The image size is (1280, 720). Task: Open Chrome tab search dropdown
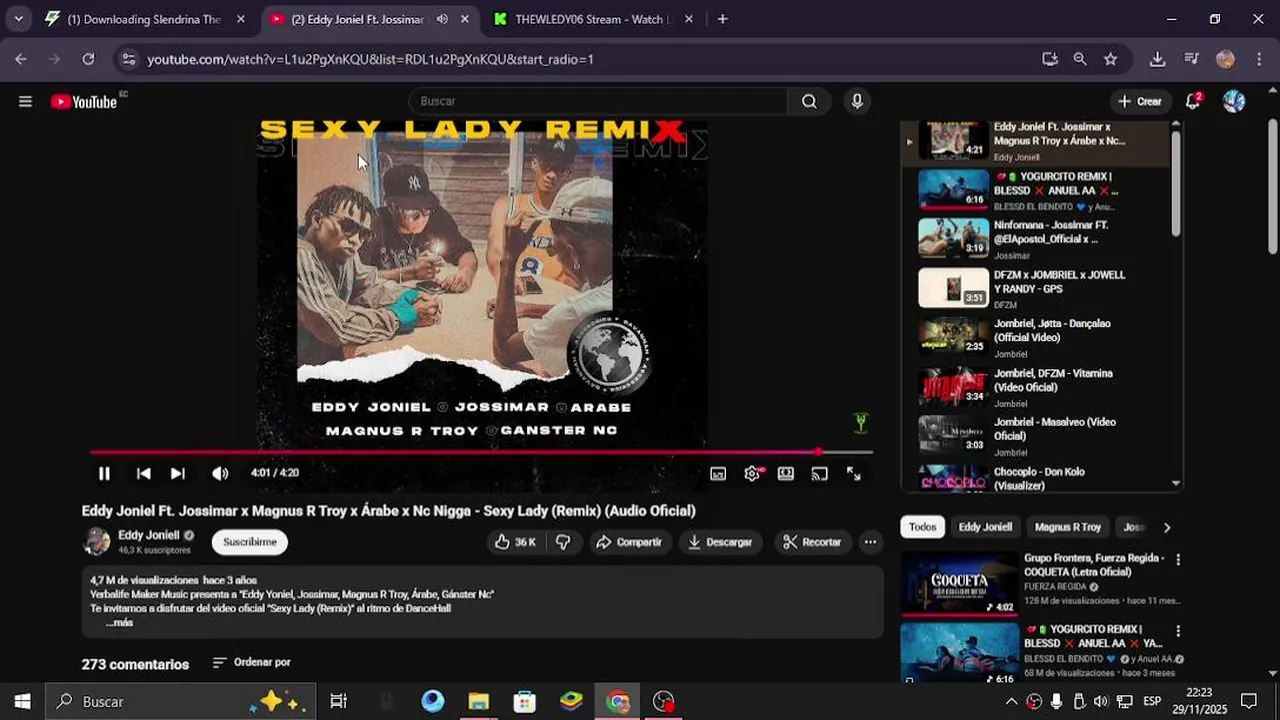tap(18, 19)
